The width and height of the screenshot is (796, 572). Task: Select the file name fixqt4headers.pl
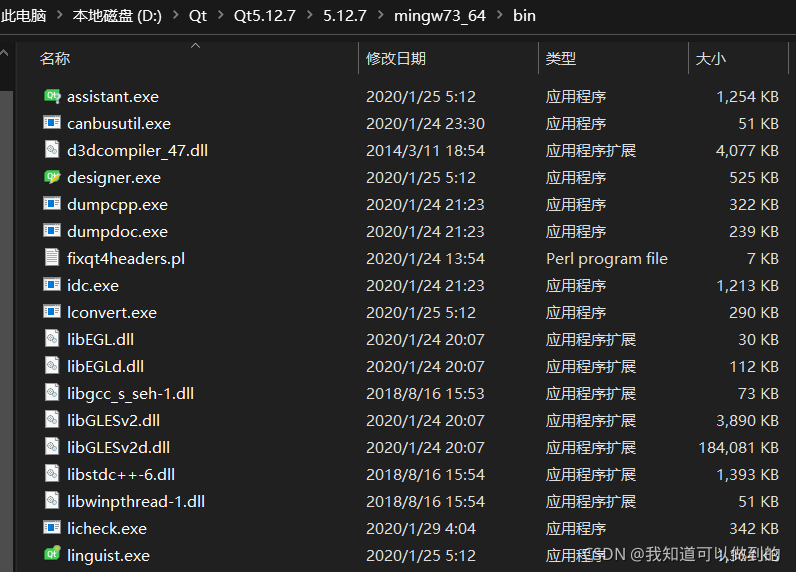coord(126,259)
